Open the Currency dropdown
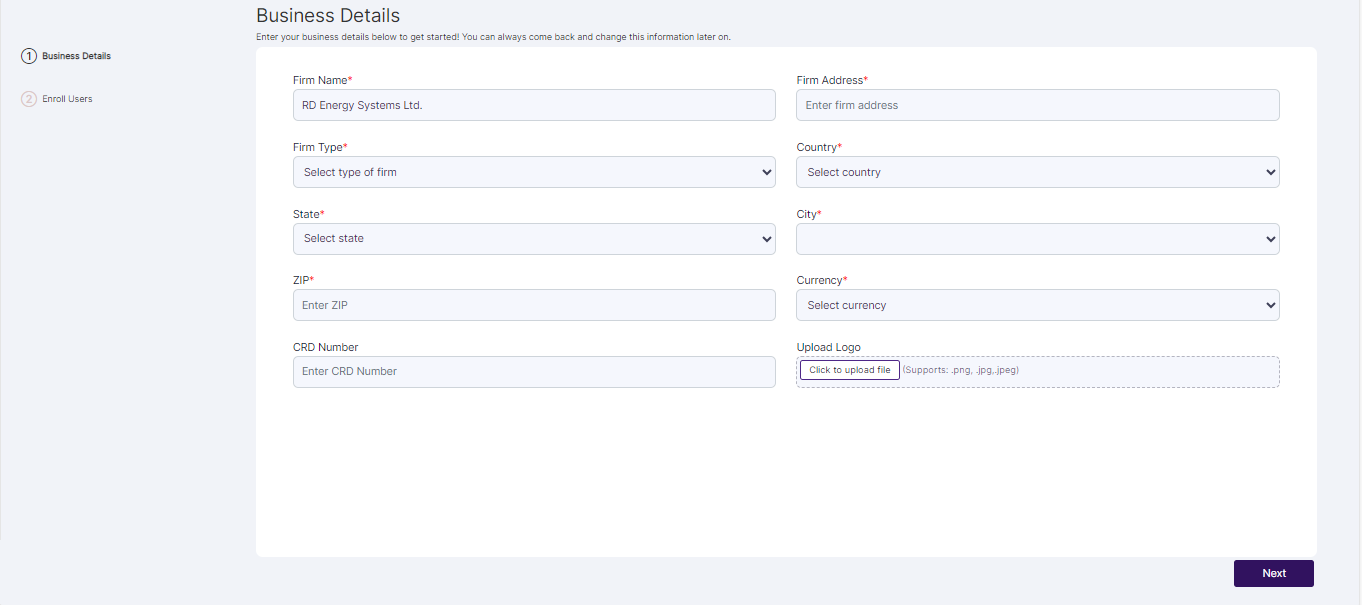The height and width of the screenshot is (605, 1362). [x=1036, y=304]
